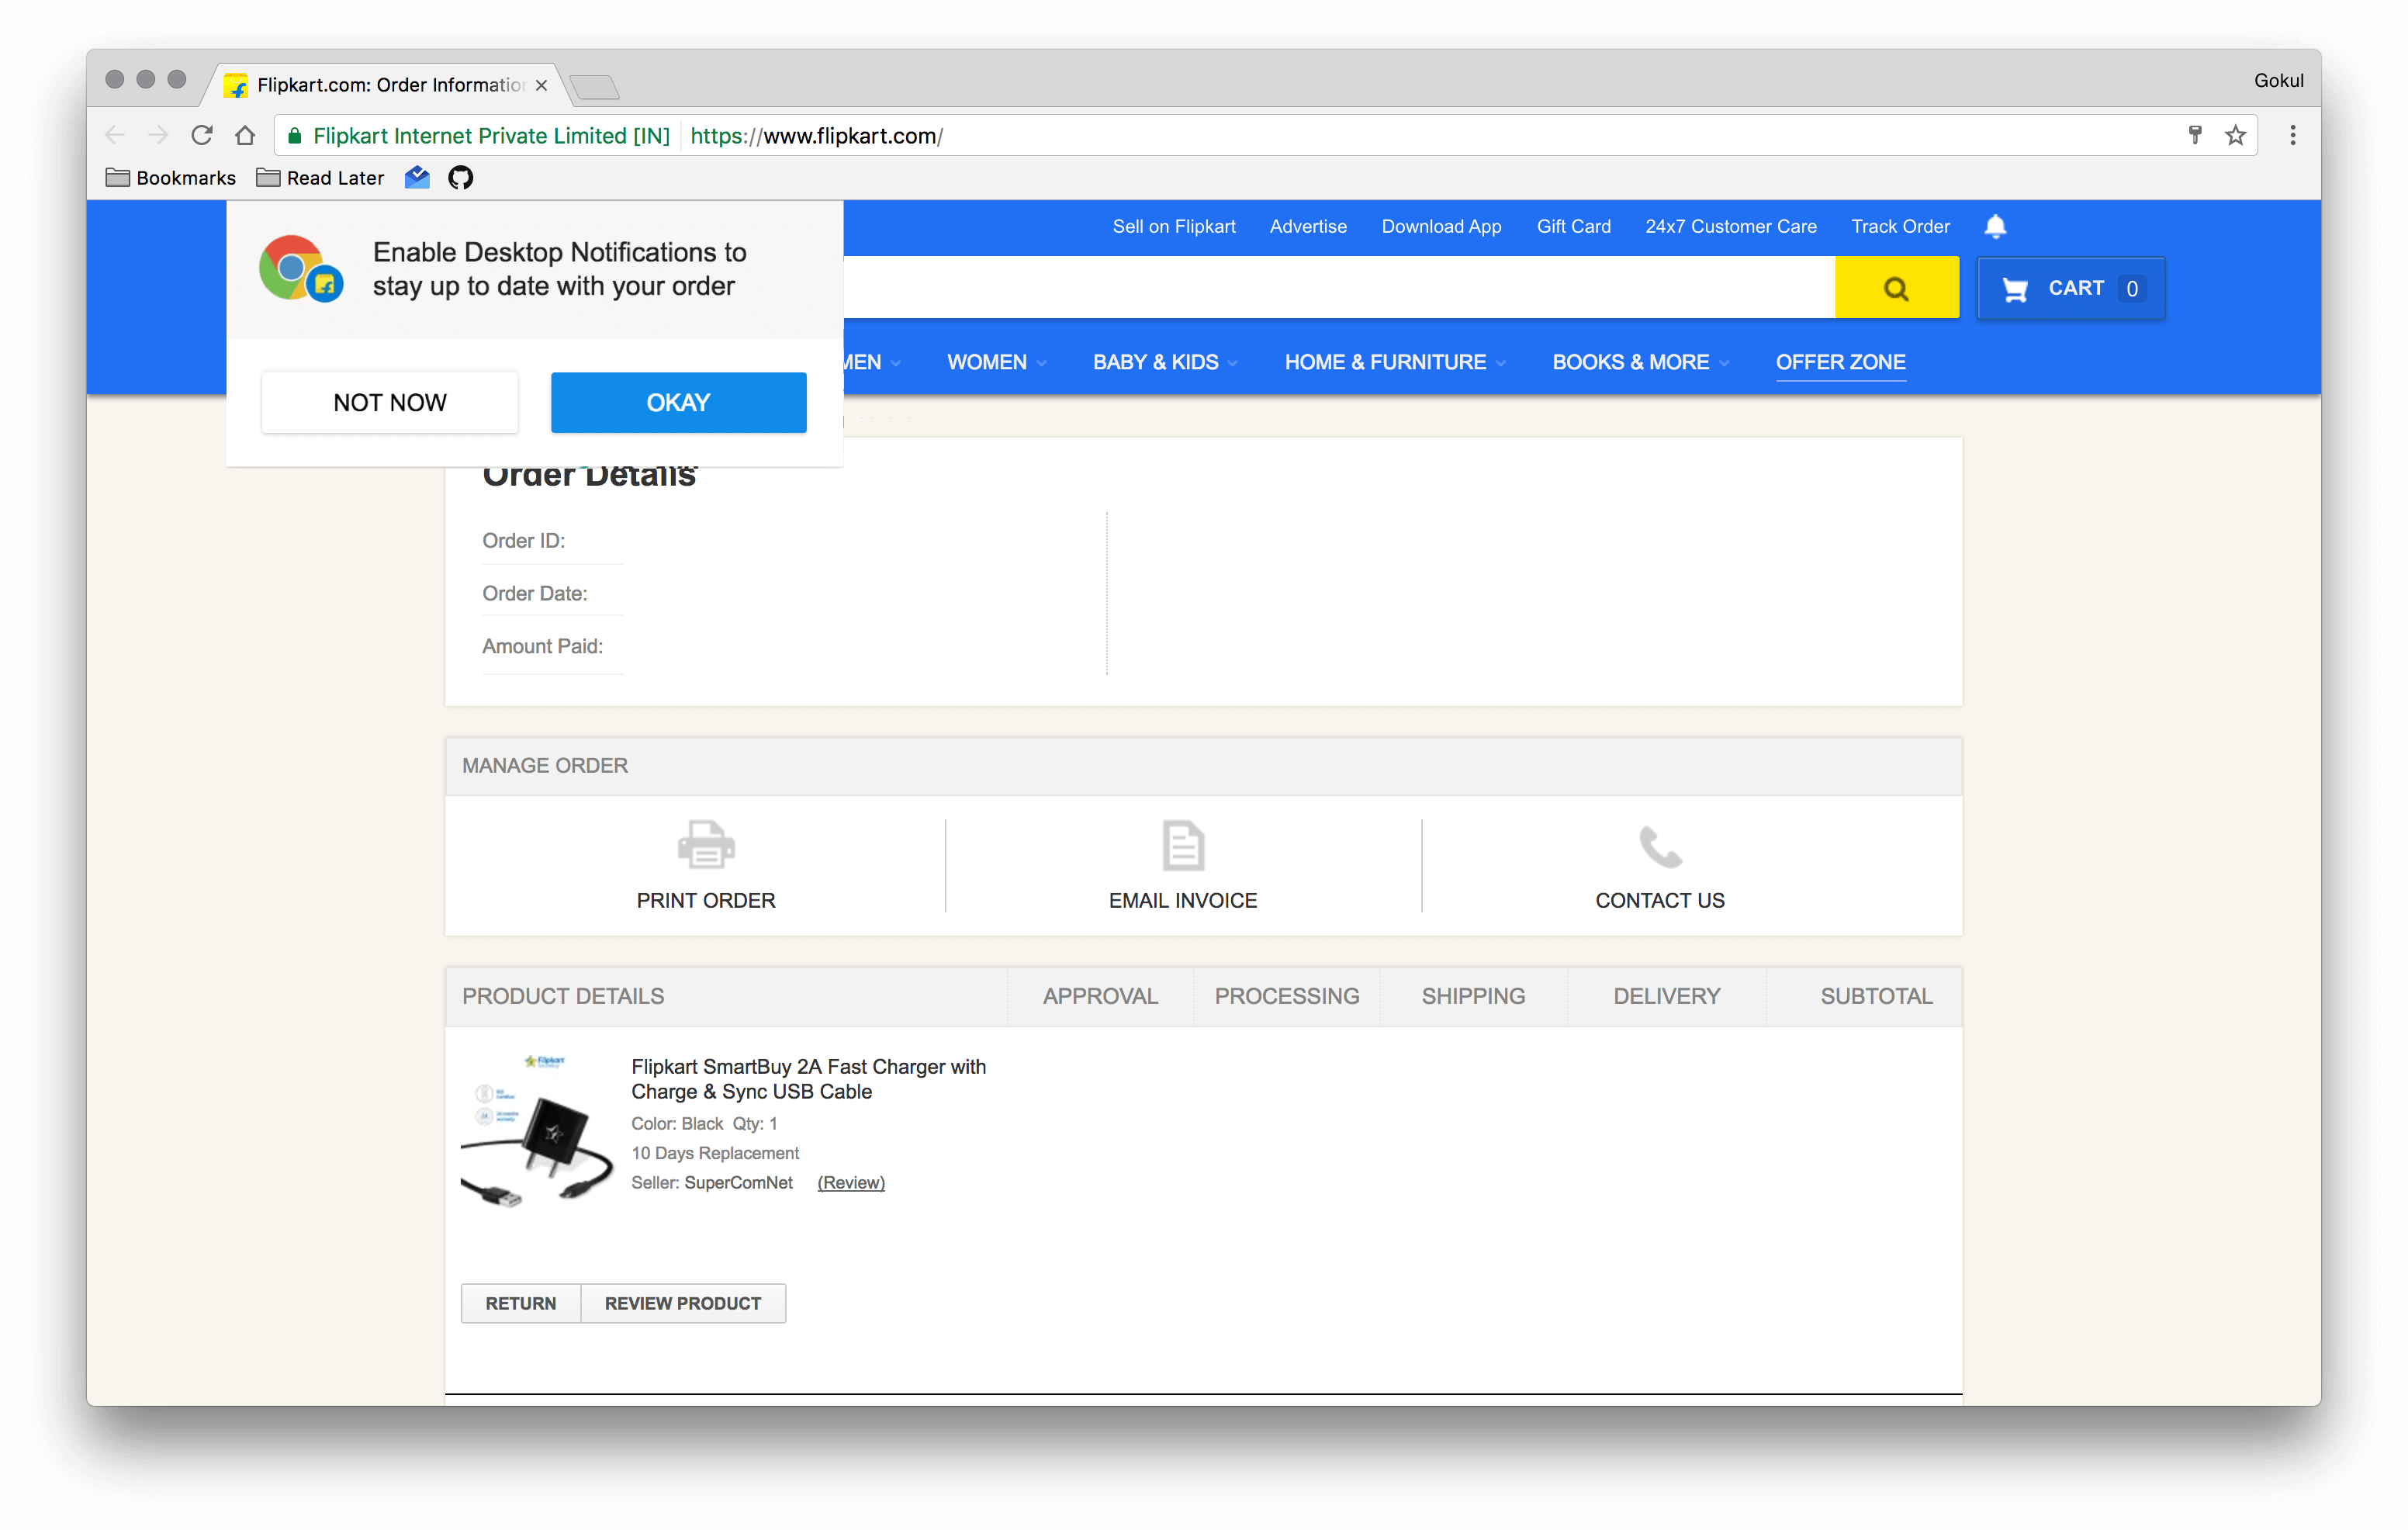Open the Track Order link

(1900, 226)
